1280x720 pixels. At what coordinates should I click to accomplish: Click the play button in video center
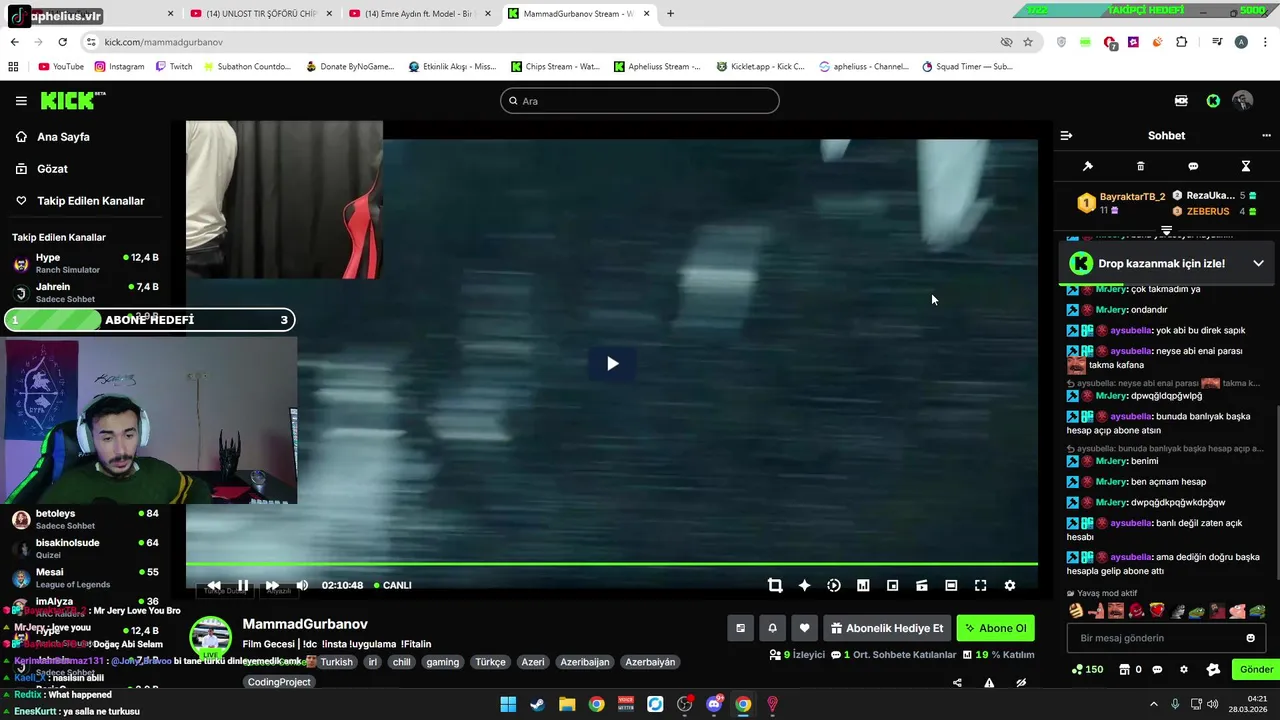pyautogui.click(x=612, y=364)
